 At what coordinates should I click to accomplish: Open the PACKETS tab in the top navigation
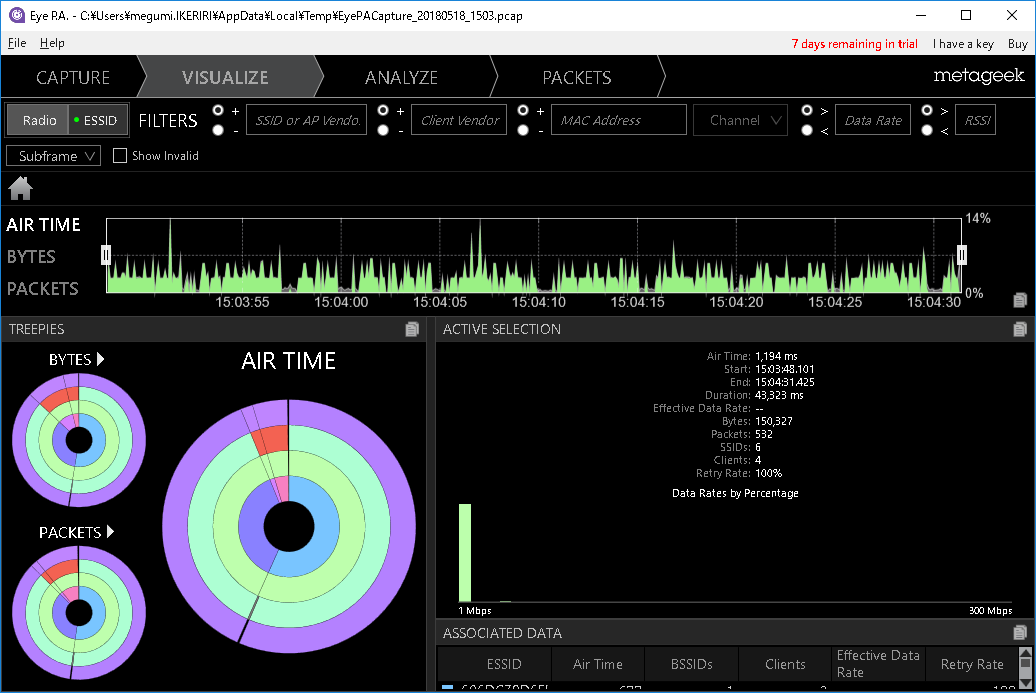tap(577, 77)
